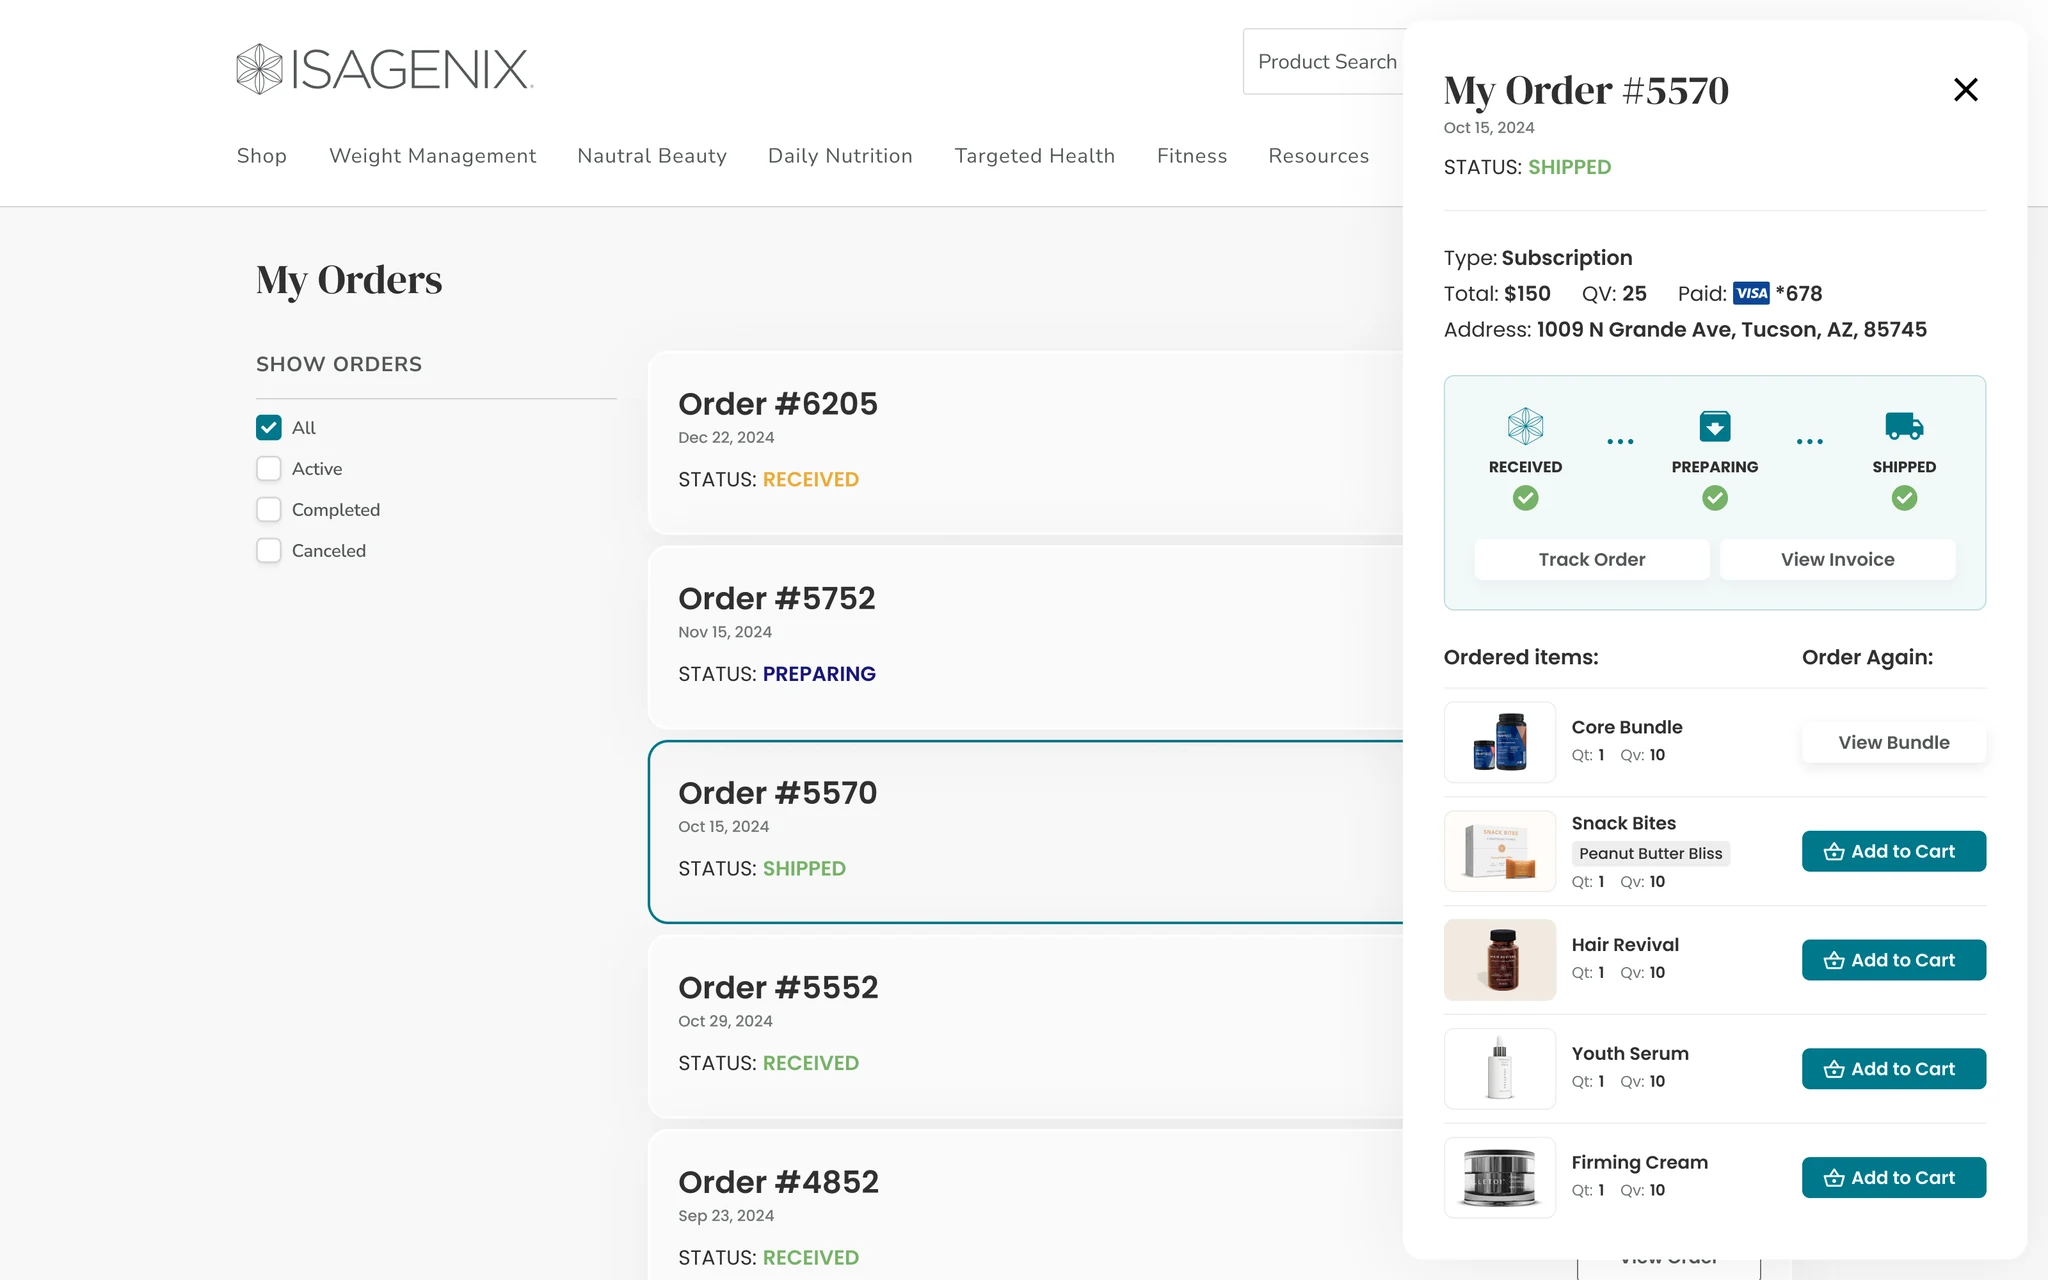The width and height of the screenshot is (2048, 1280).
Task: Open the Fitness menu
Action: pyautogui.click(x=1192, y=156)
